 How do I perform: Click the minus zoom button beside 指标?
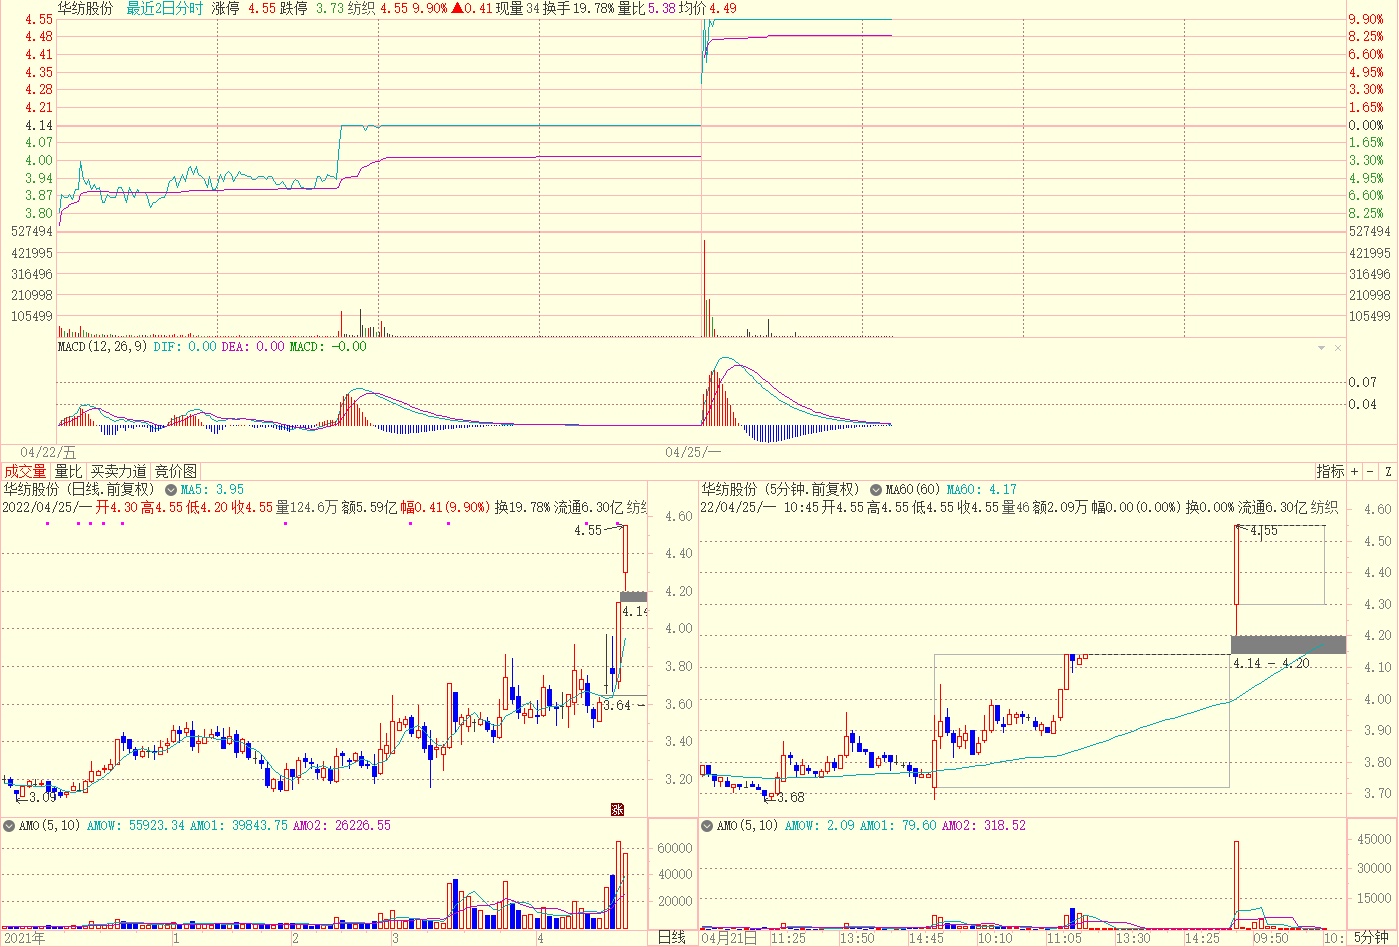[x=1371, y=471]
